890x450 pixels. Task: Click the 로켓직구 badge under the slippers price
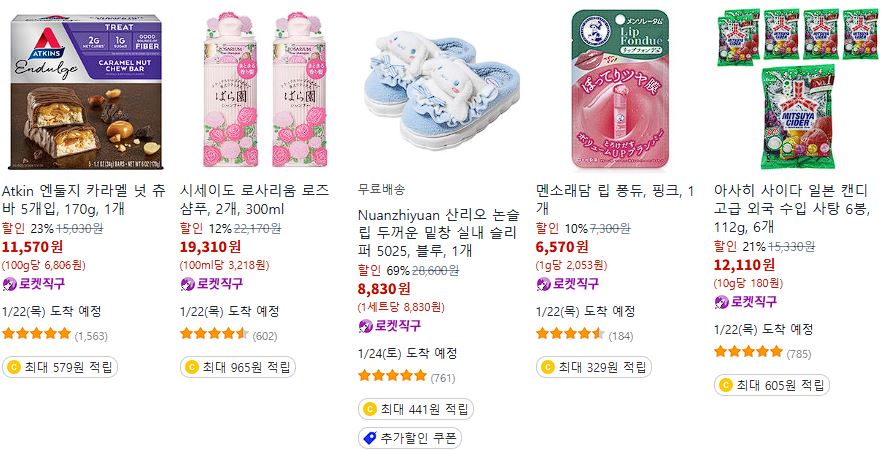389,326
